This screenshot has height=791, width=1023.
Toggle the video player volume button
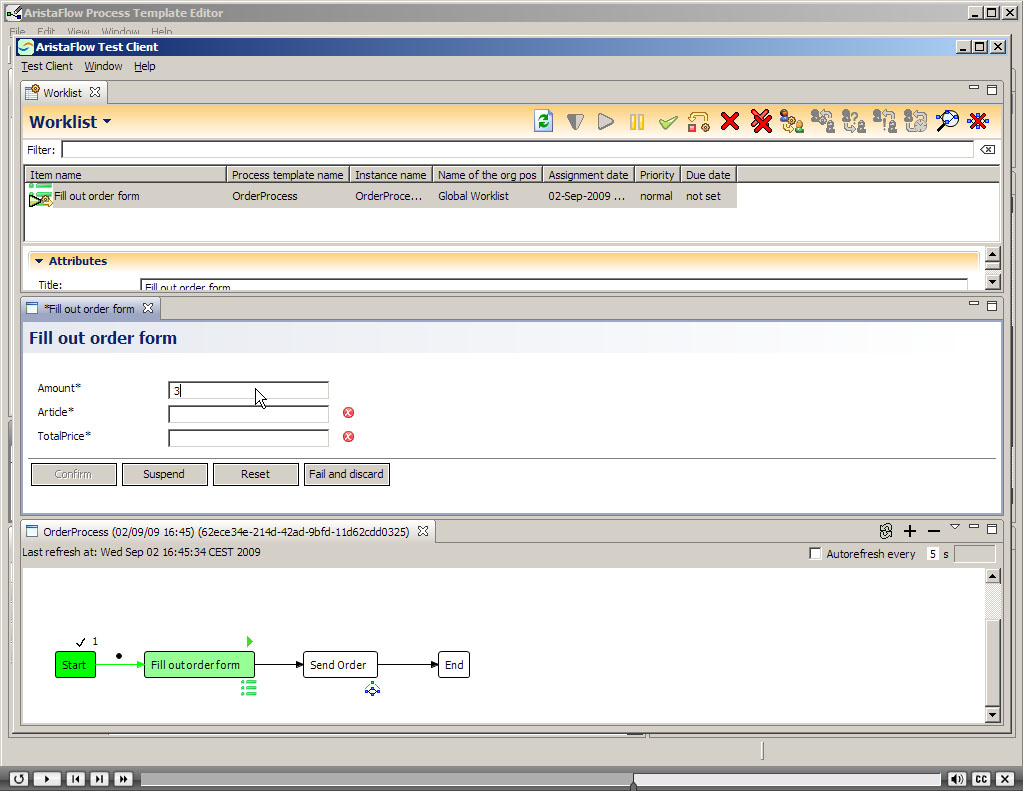pyautogui.click(x=957, y=779)
